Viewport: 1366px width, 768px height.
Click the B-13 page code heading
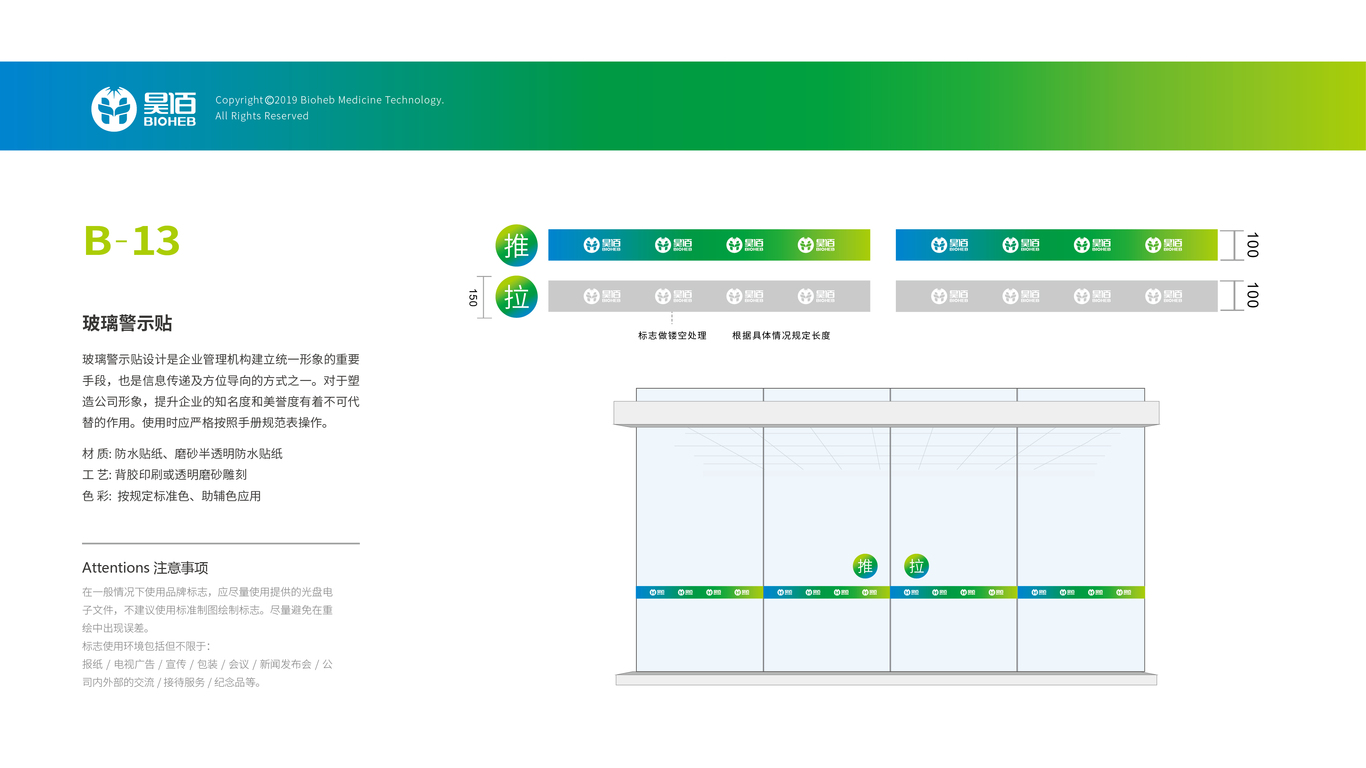point(132,241)
